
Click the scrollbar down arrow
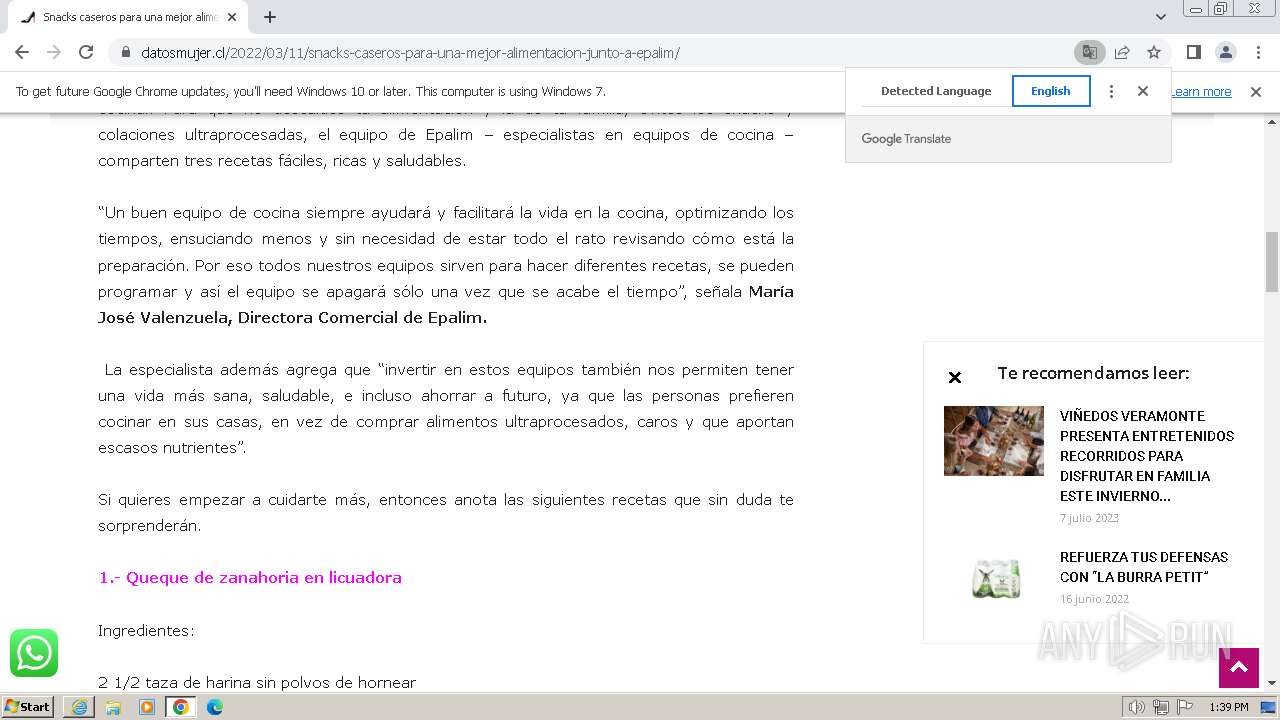[1272, 683]
